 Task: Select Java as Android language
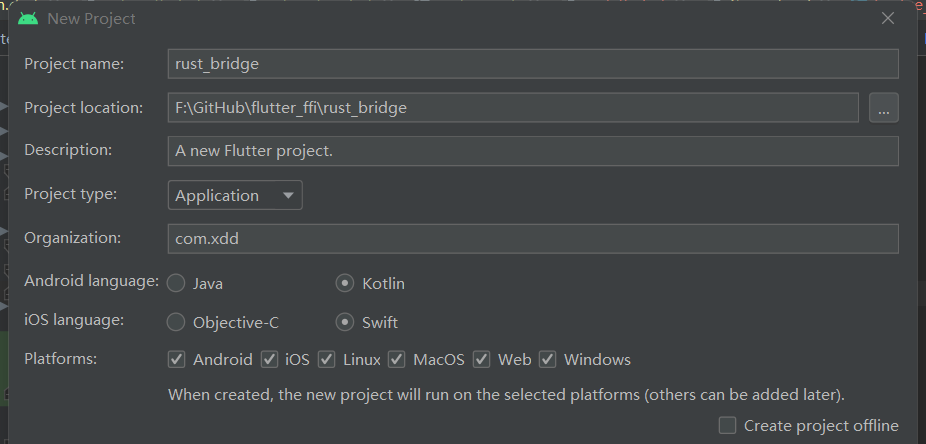point(176,283)
